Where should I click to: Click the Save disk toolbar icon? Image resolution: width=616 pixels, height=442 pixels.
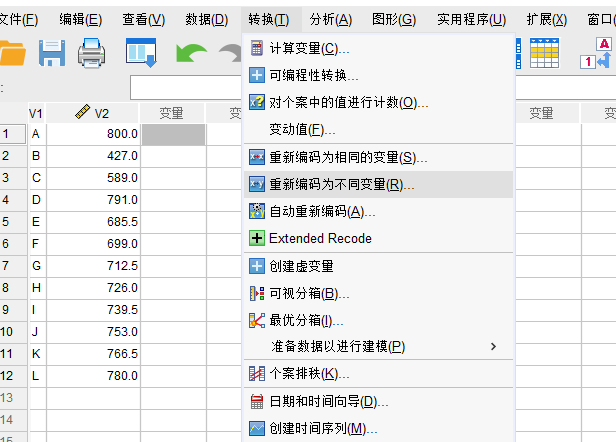(x=52, y=53)
